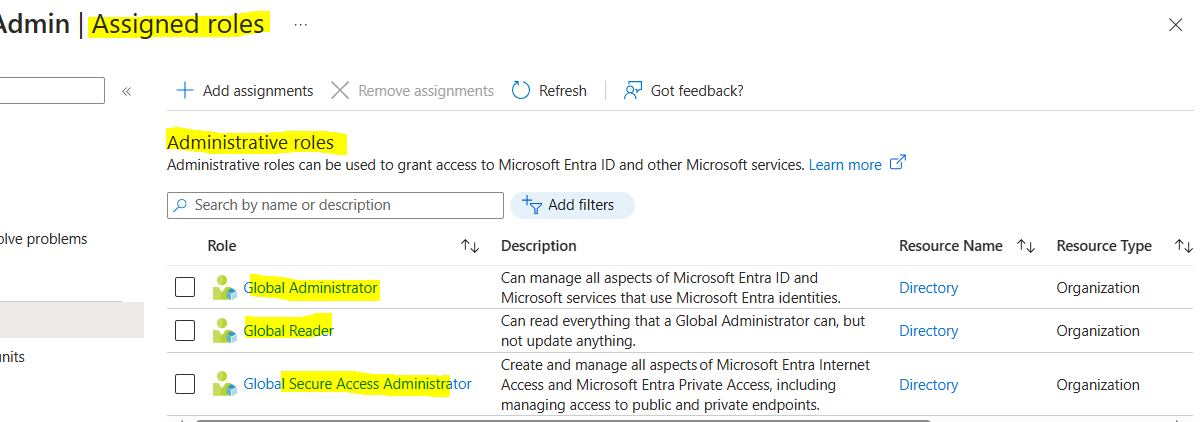This screenshot has width=1202, height=422.
Task: Open the Learn more link
Action: [x=845, y=164]
